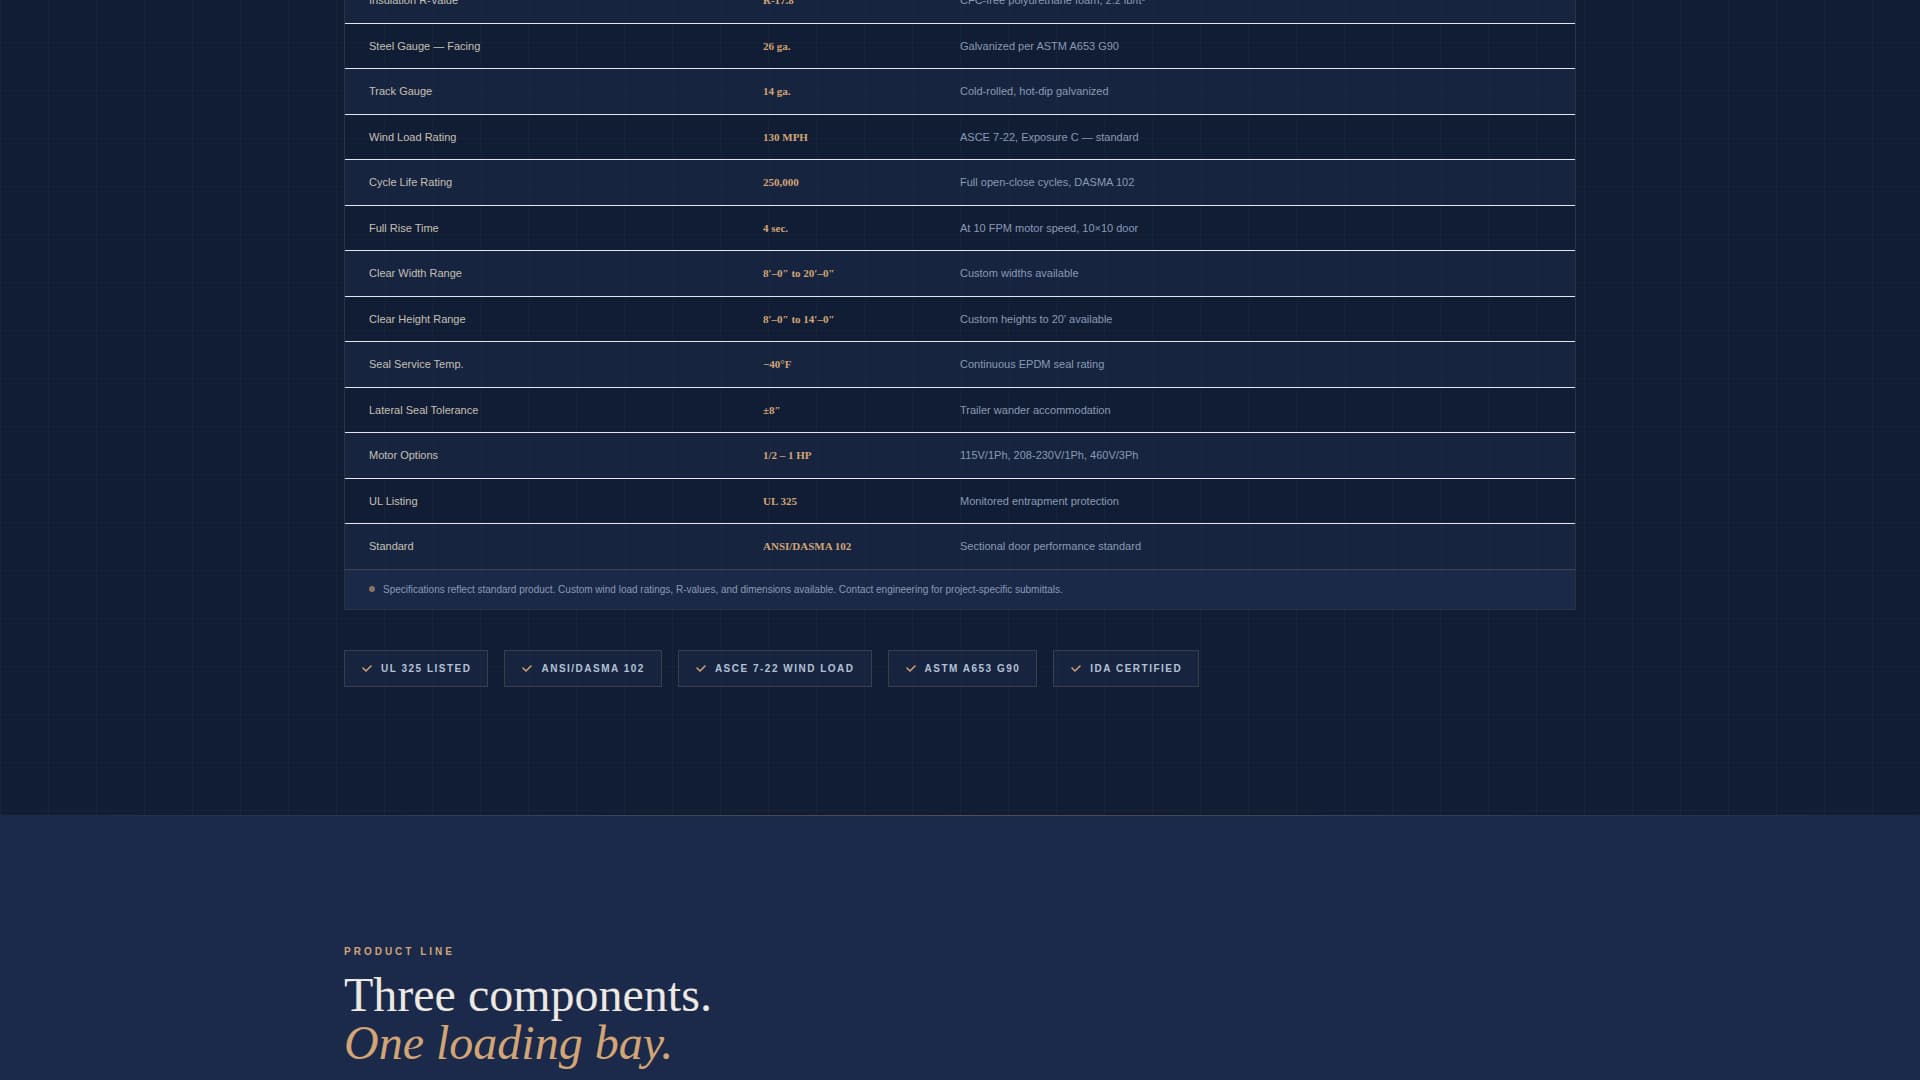Click the Seal Service Temp. value −40°F

776,365
